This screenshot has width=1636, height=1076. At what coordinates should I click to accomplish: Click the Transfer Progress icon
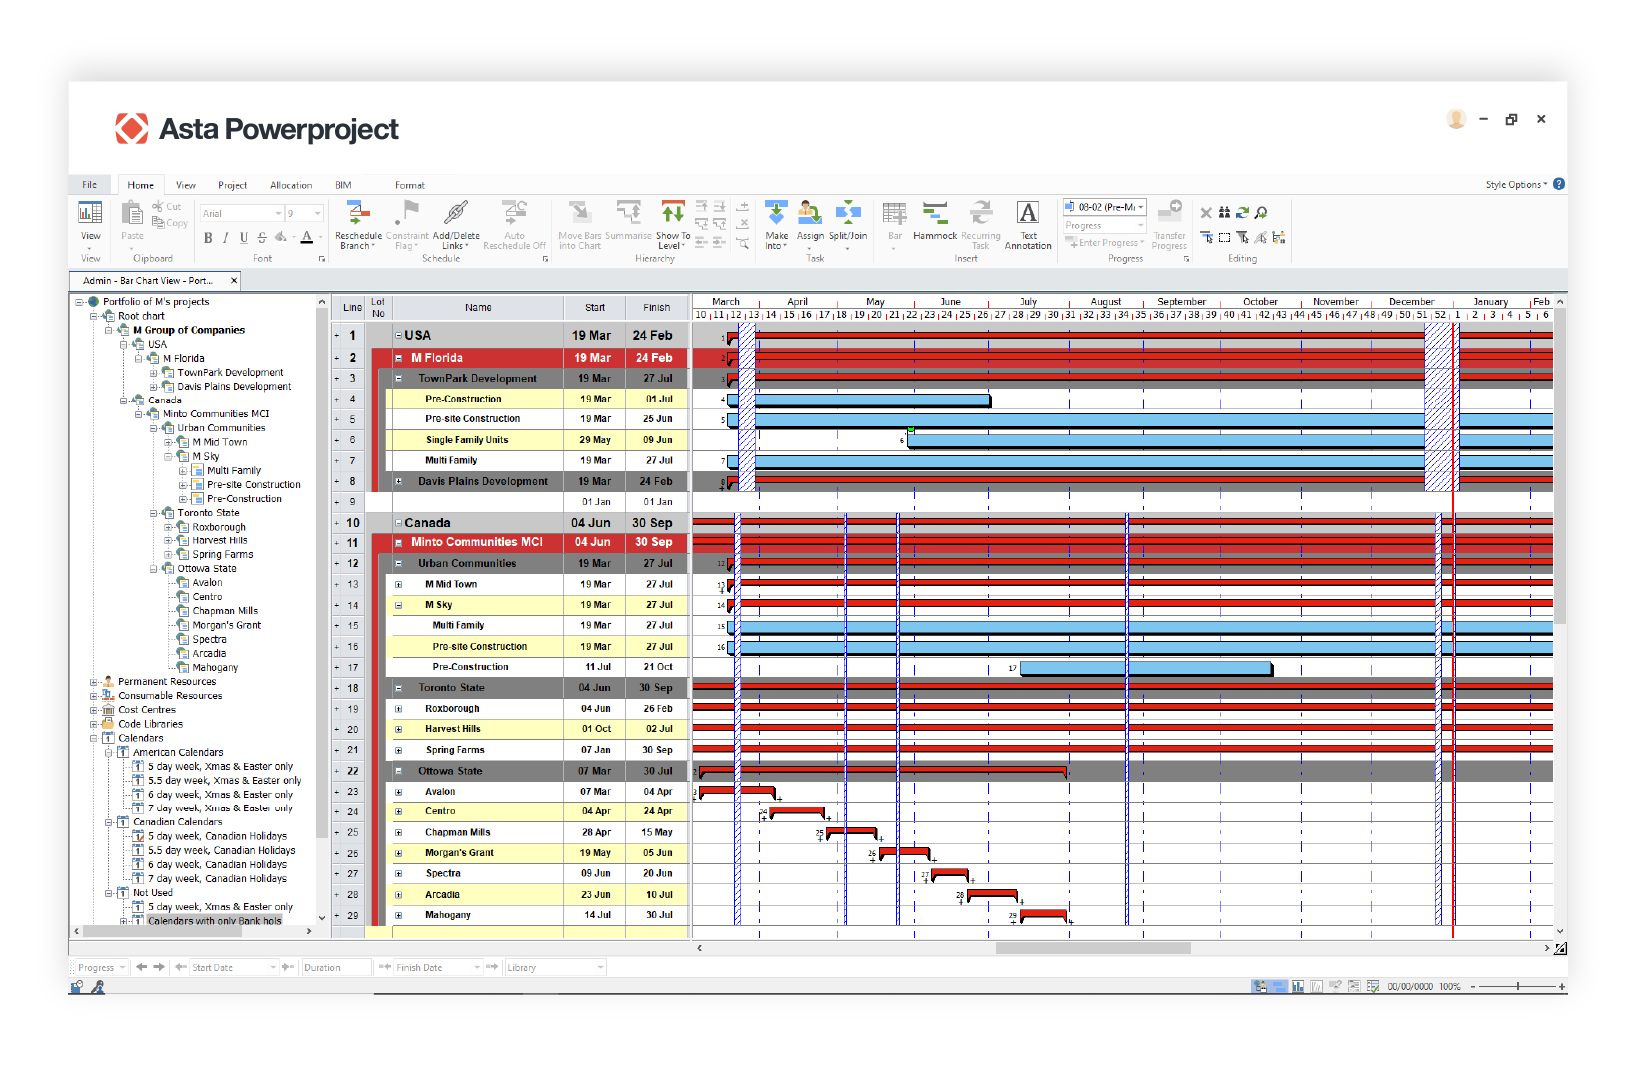[1169, 211]
